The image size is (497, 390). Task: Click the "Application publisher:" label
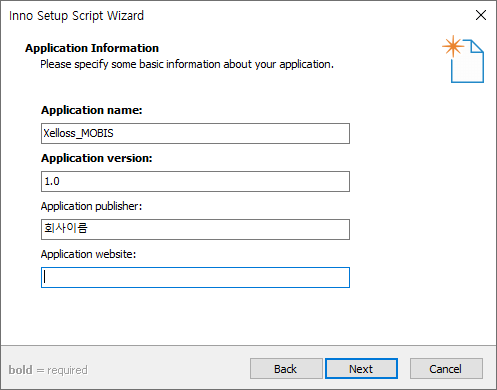pos(91,206)
